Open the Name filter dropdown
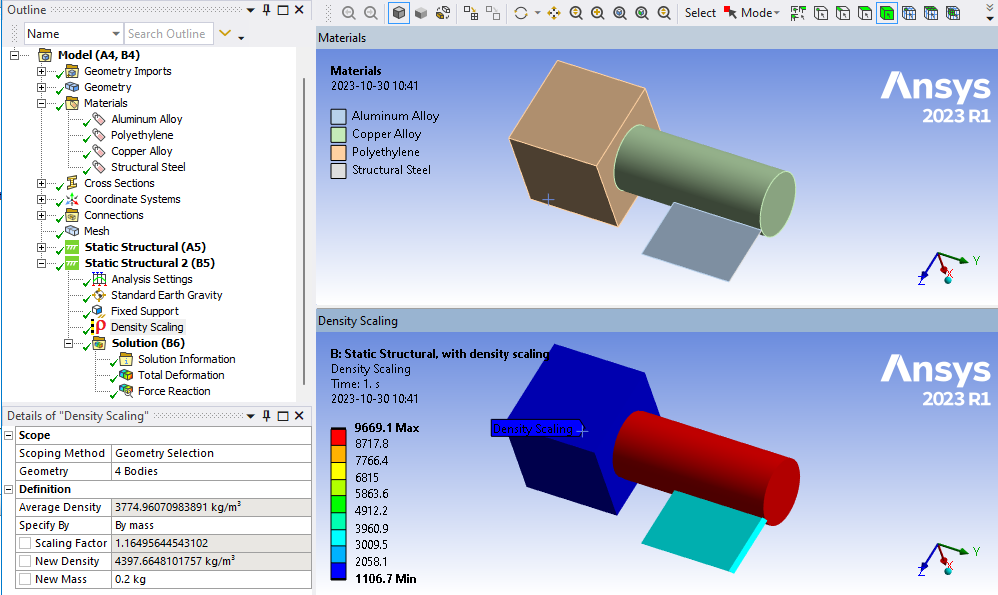The width and height of the screenshot is (998, 595). [116, 34]
